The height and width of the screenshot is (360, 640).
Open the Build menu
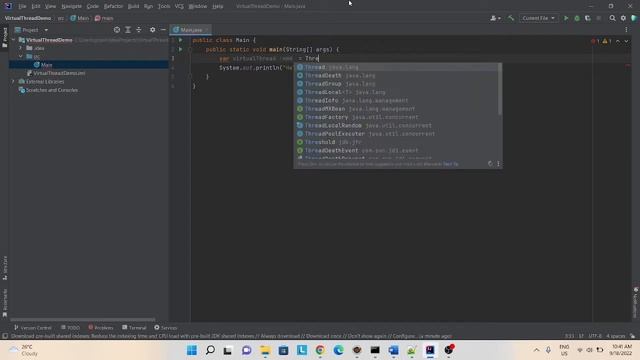click(133, 6)
